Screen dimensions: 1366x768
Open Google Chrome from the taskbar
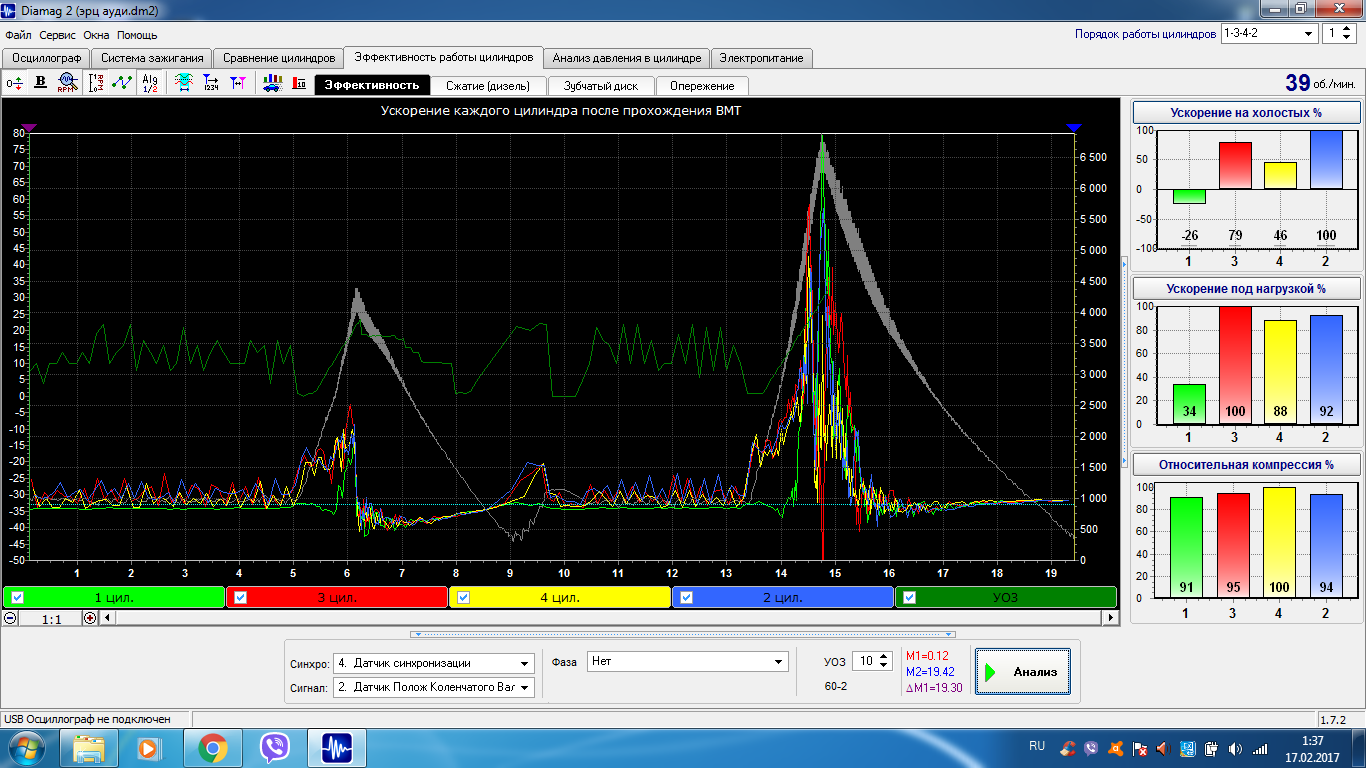pyautogui.click(x=211, y=747)
